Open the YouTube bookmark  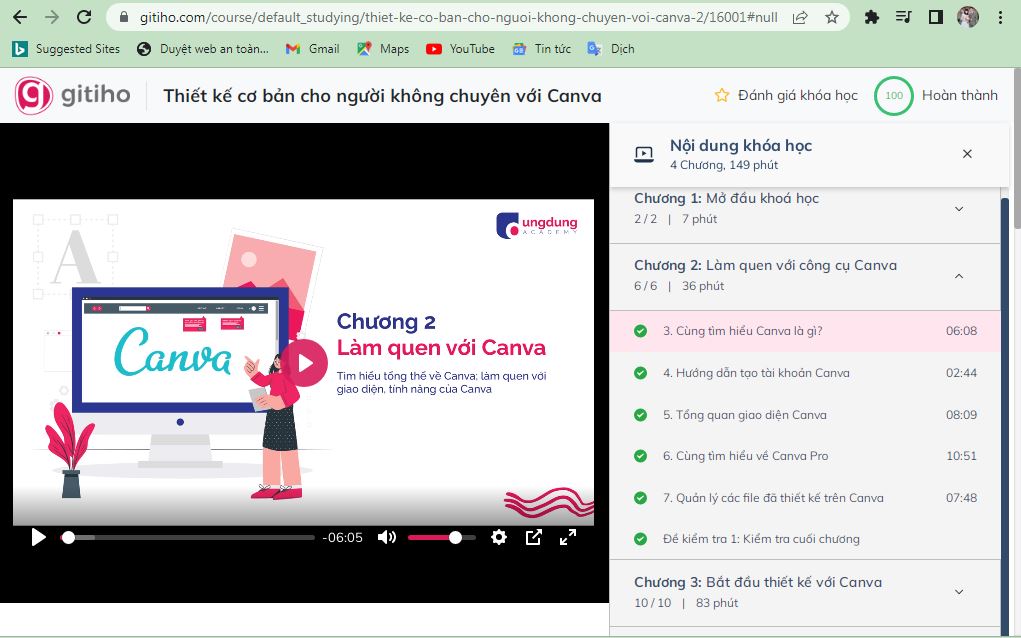tap(460, 49)
